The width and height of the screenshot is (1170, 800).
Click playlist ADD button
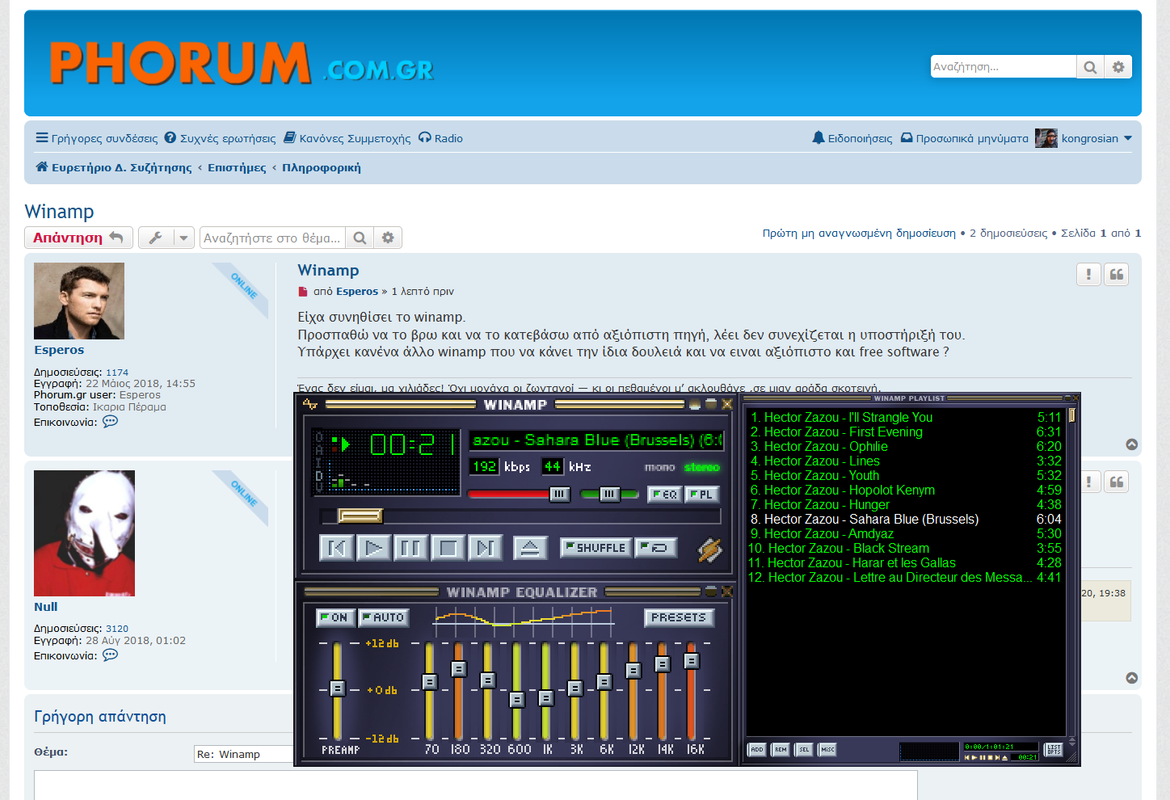(x=757, y=749)
